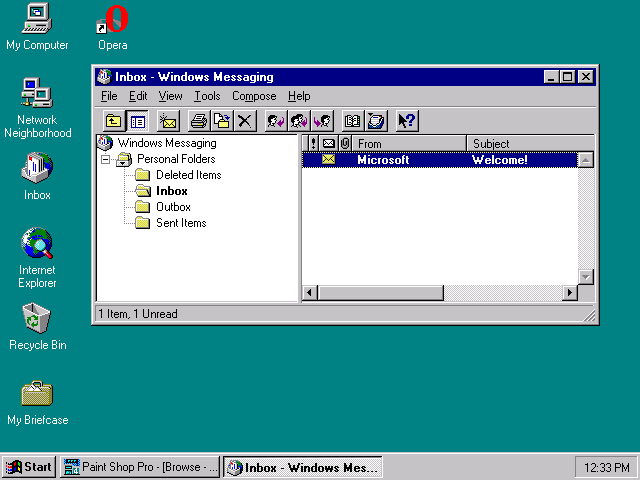640x480 pixels.
Task: Open the Edit menu
Action: click(x=138, y=96)
